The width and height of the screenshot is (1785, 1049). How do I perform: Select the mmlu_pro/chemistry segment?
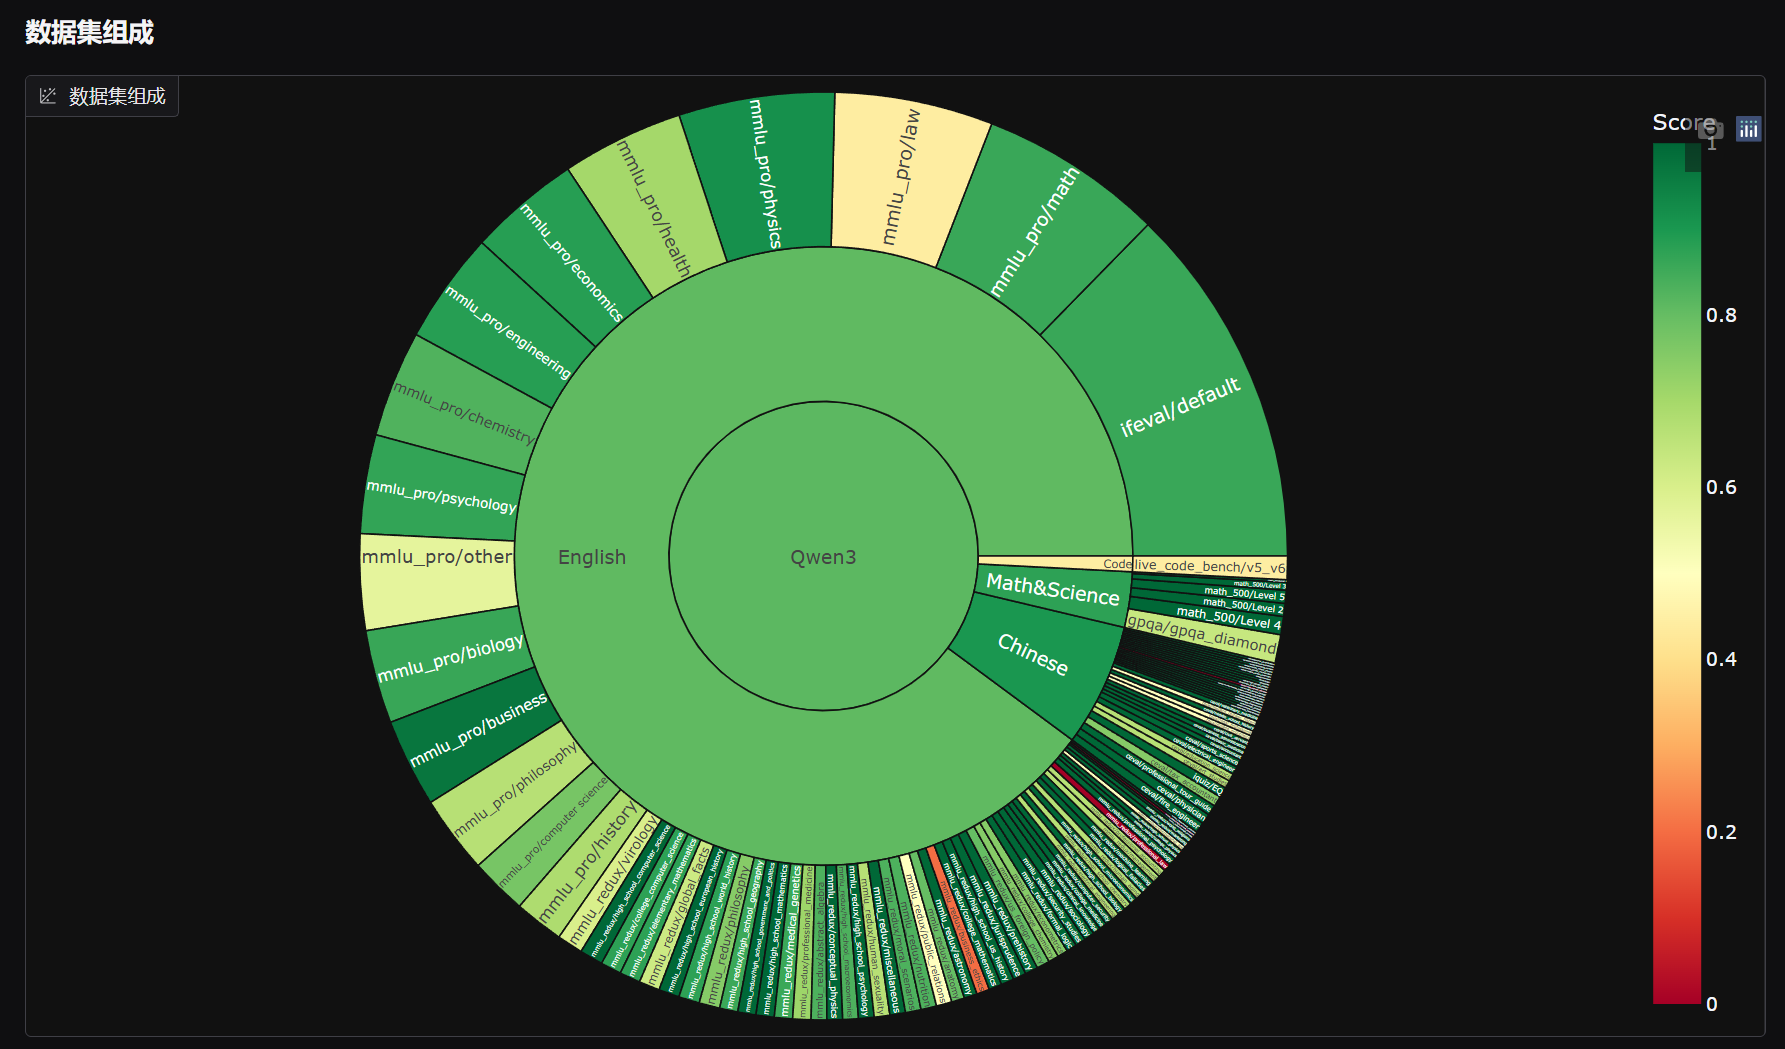pos(464,412)
